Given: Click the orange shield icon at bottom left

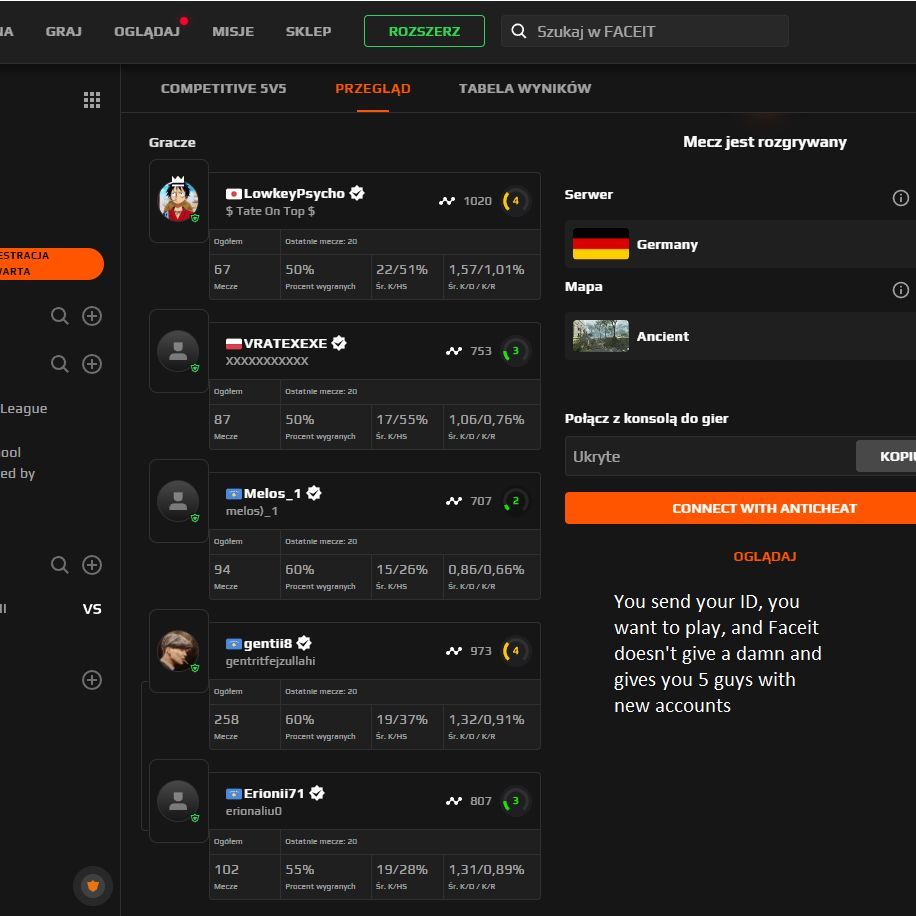Looking at the screenshot, I should click(x=93, y=885).
